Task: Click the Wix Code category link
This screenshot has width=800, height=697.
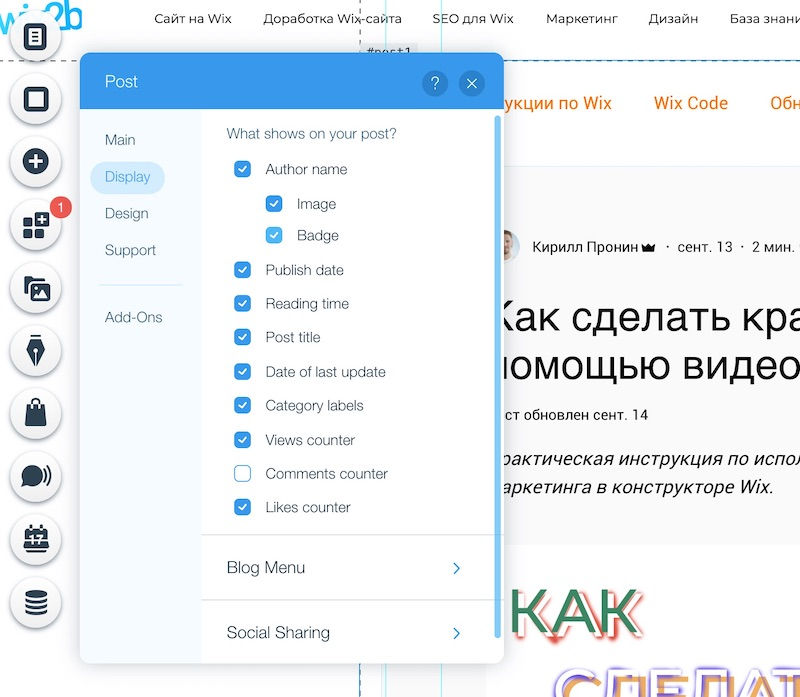Action: pyautogui.click(x=691, y=103)
